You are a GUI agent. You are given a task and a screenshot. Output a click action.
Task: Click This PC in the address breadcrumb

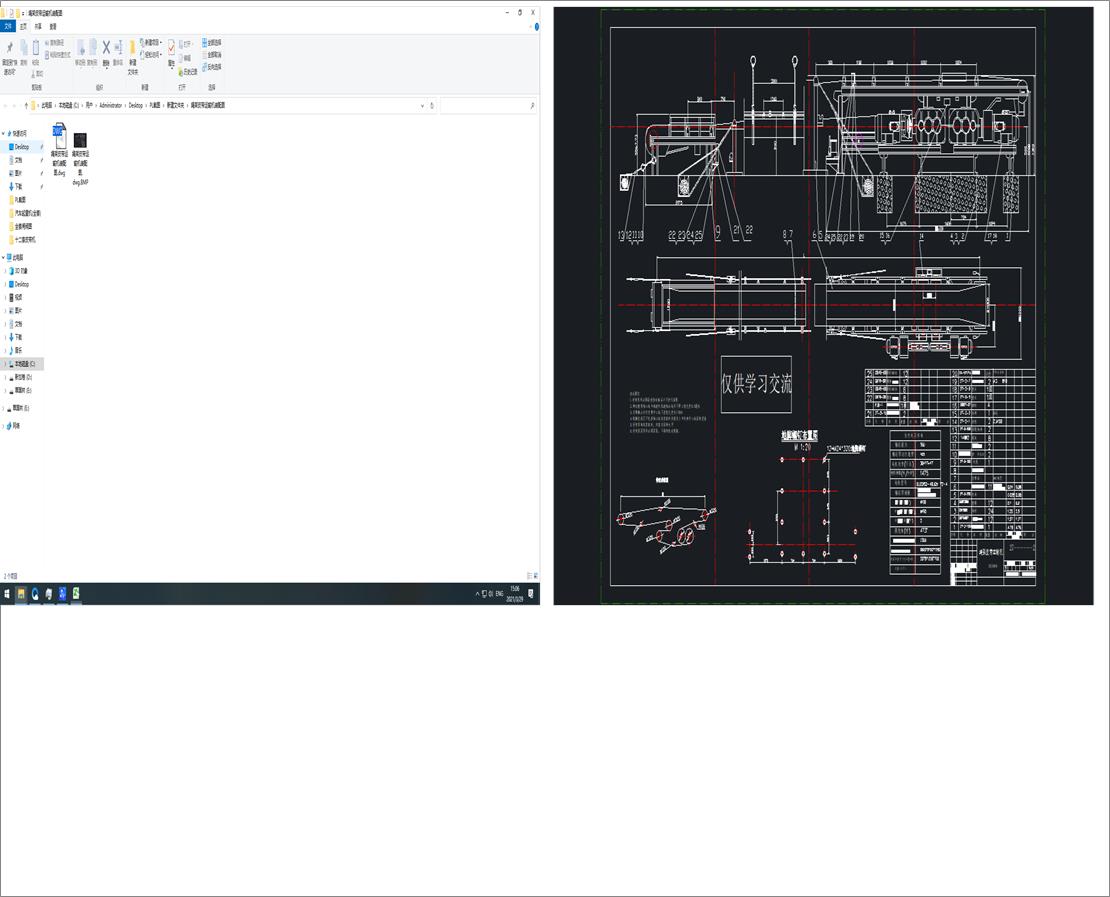coord(47,105)
